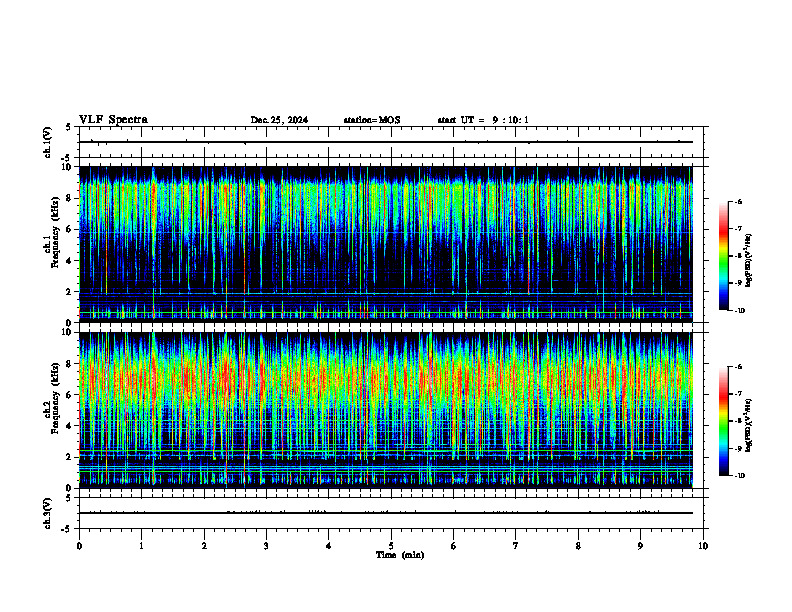Click the "-10" tick on lower colorbar
This screenshot has height=612, width=792.
pyautogui.click(x=739, y=476)
